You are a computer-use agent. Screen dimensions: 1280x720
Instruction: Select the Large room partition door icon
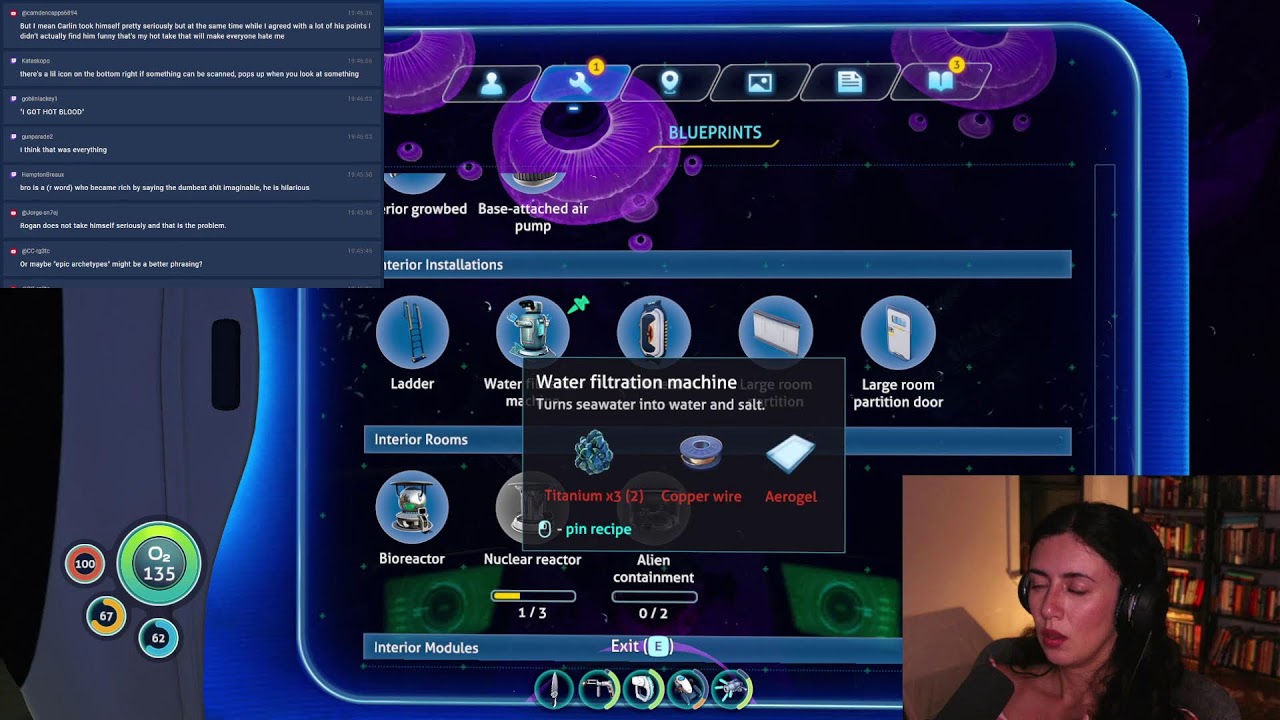898,332
